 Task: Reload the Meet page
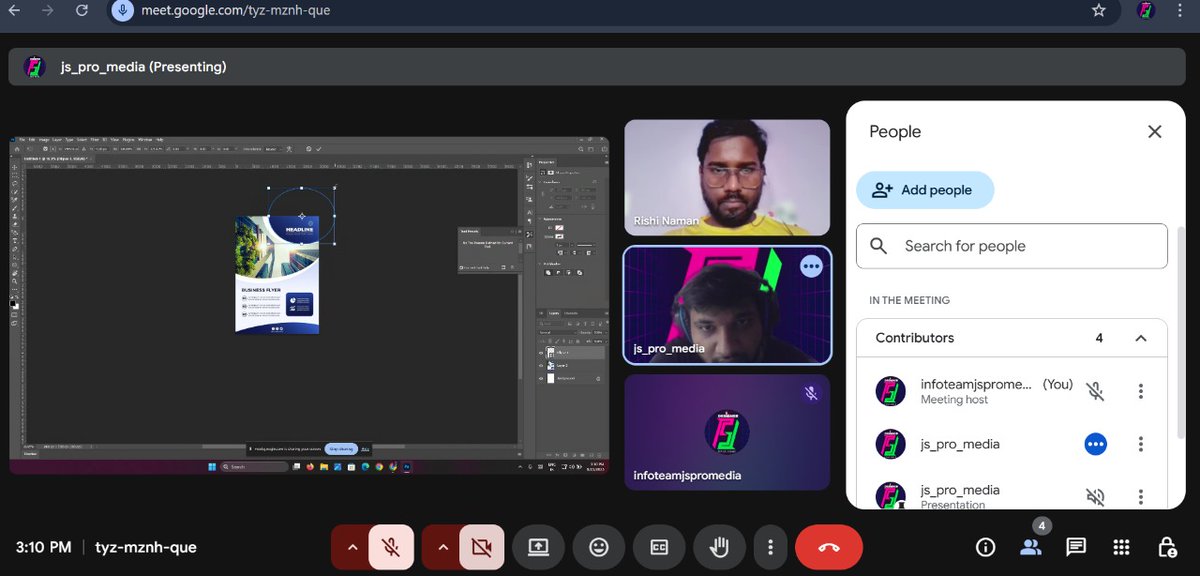82,11
